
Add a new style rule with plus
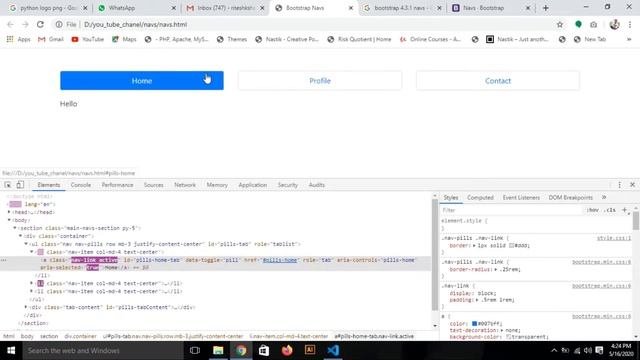(624, 210)
